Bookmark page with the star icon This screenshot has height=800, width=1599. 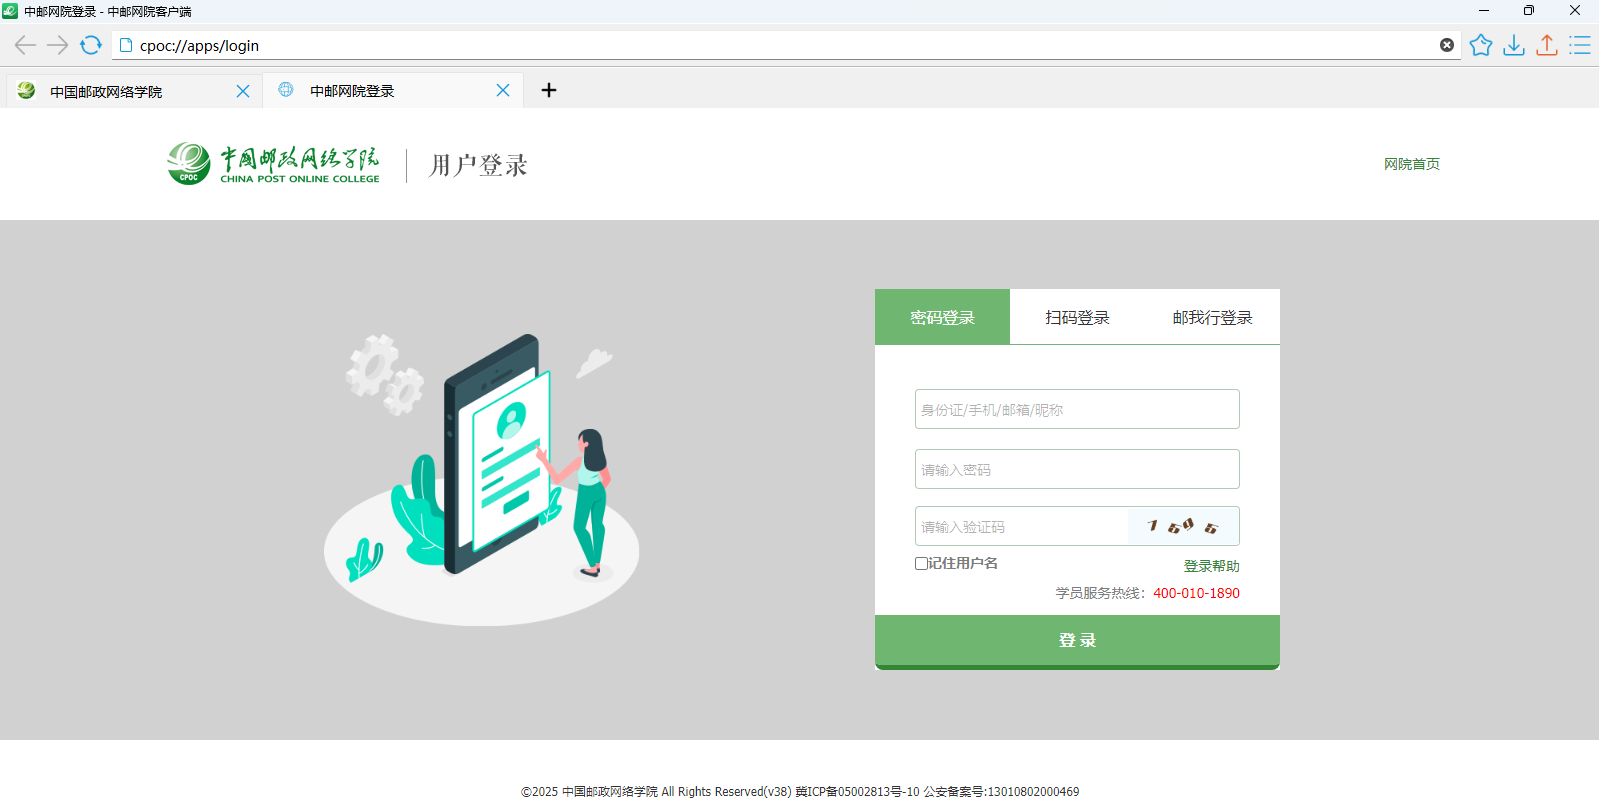click(x=1481, y=45)
